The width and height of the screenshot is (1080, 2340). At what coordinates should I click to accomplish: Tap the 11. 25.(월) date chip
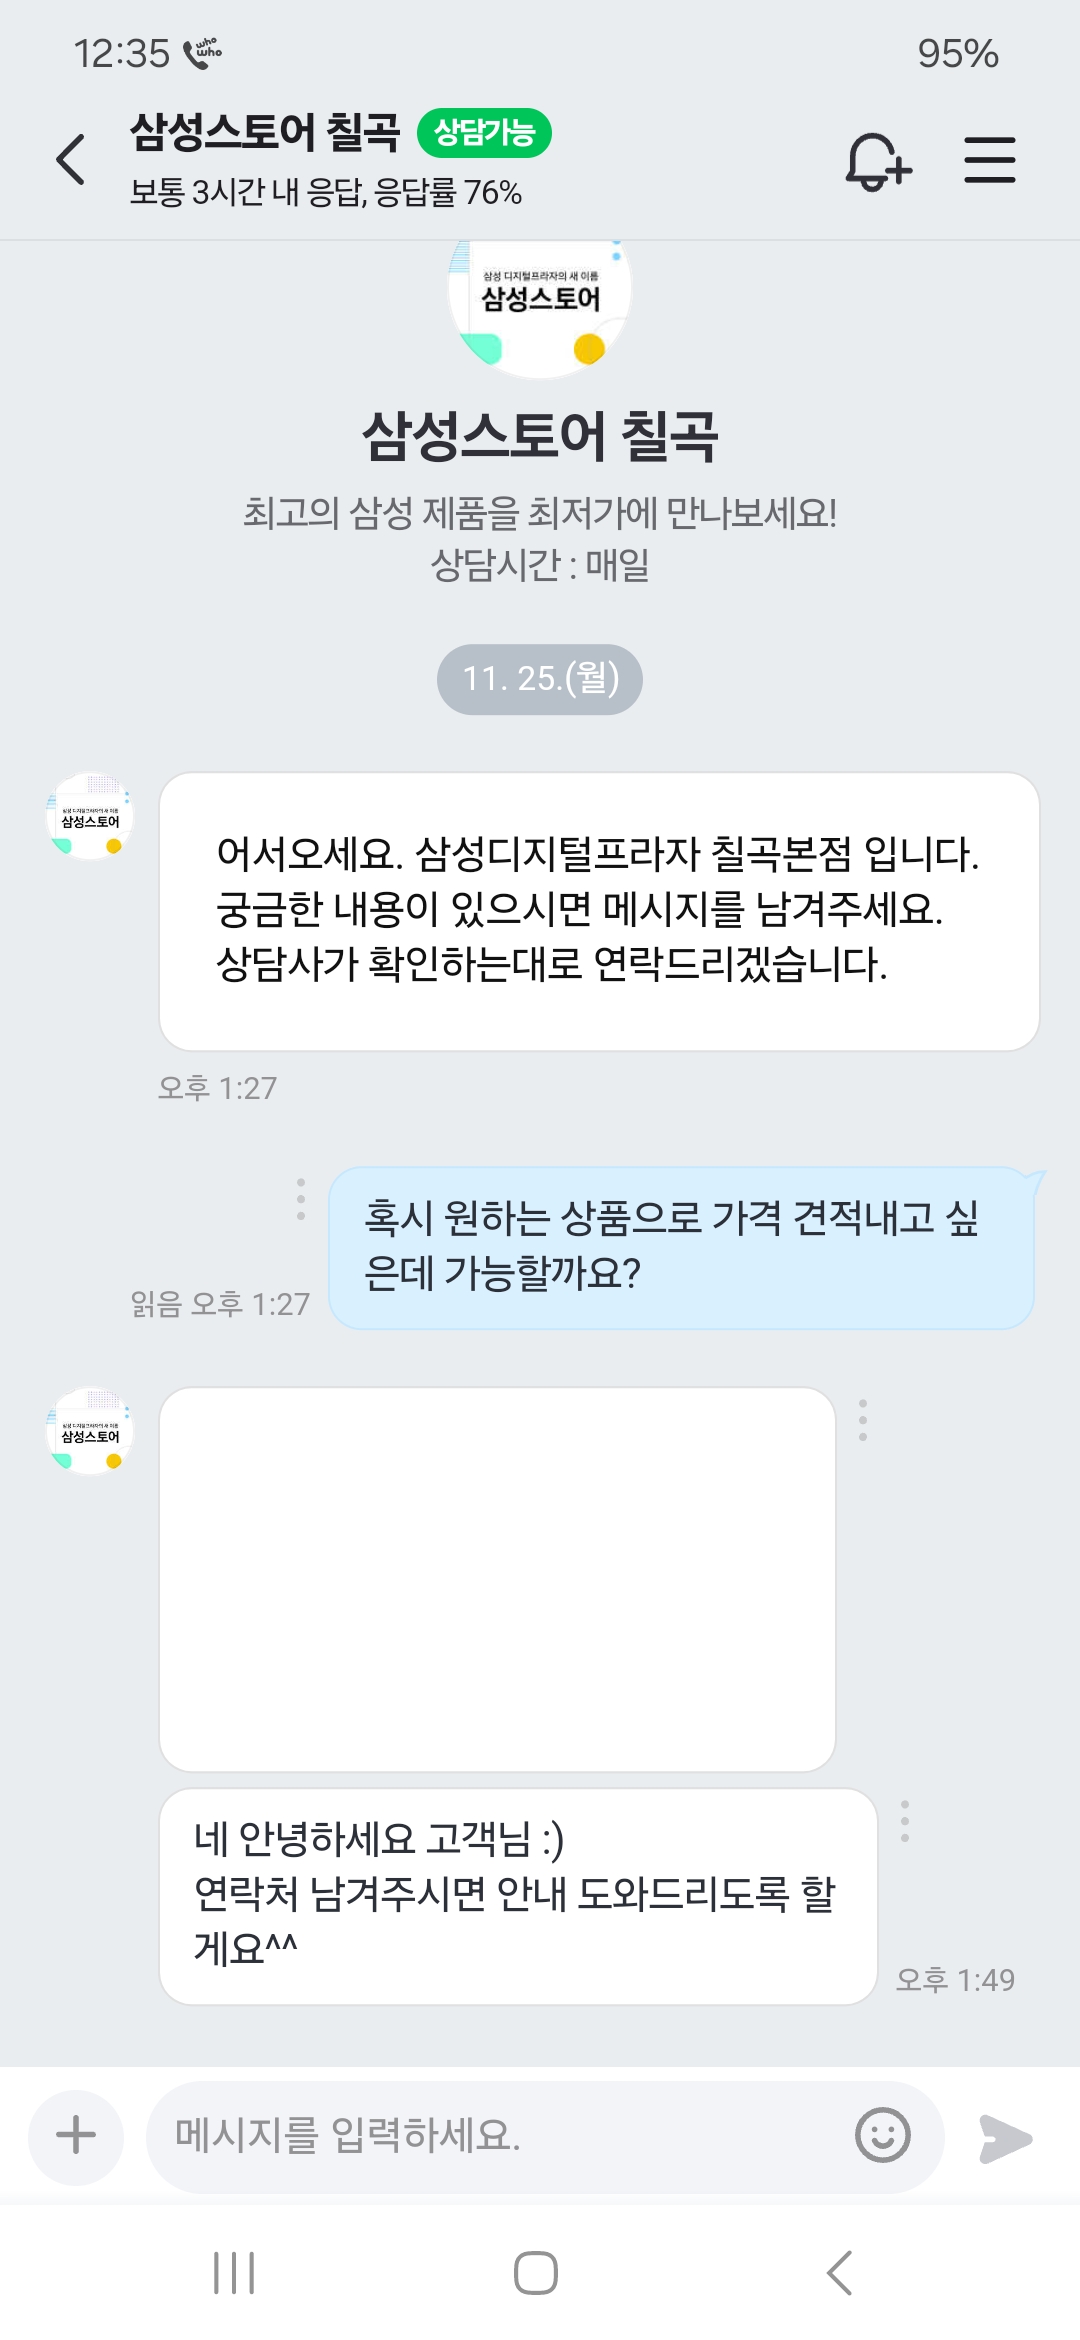pyautogui.click(x=540, y=679)
